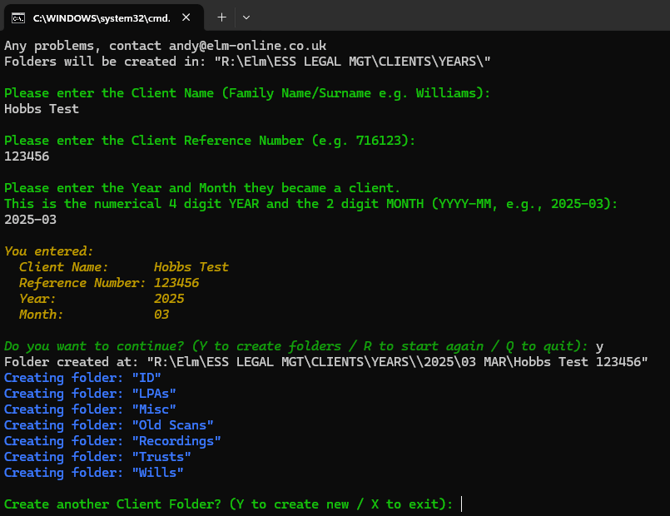The height and width of the screenshot is (516, 670).
Task: Click the 'Creating folder: "LPAs"' line
Action: [90, 393]
